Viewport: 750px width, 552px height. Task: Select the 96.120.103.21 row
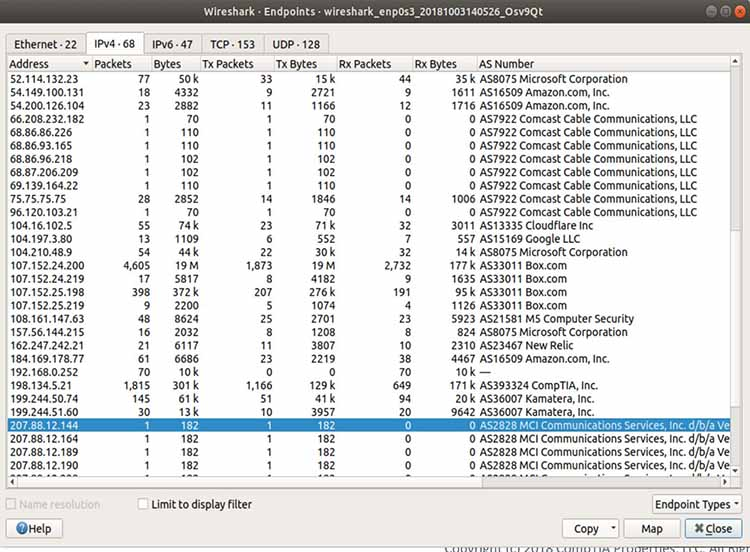click(x=369, y=212)
